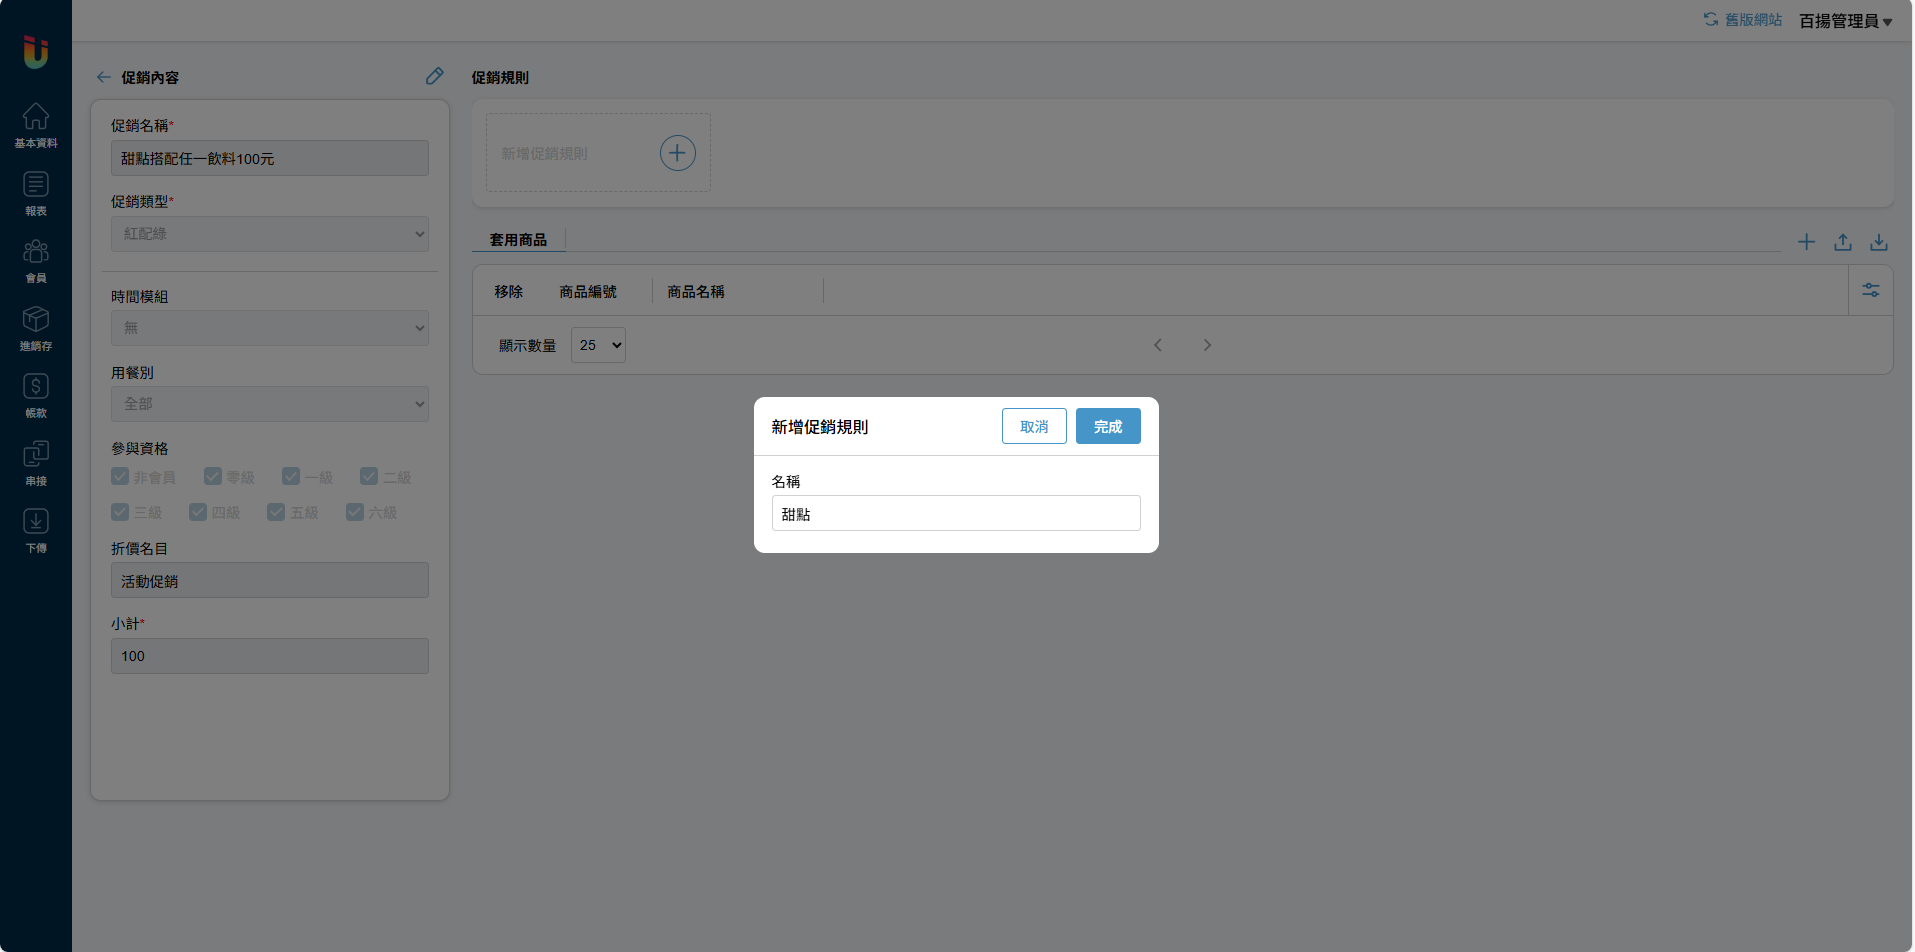1915x952 pixels.
Task: Uncheck the 六級 membership checkbox
Action: click(355, 512)
